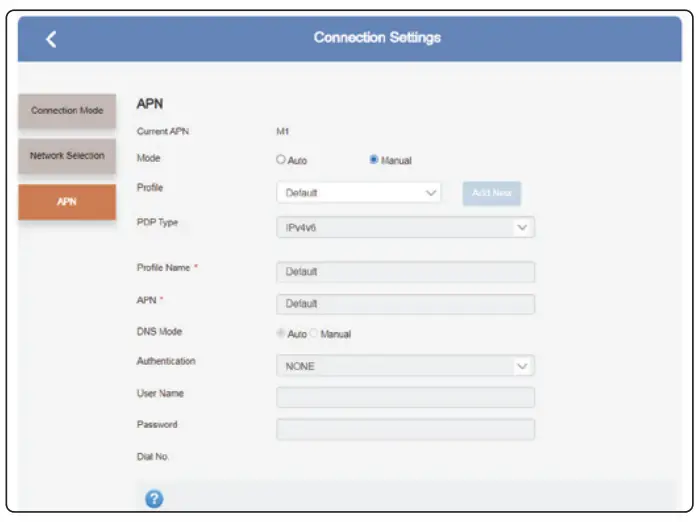This screenshot has height=522, width=699.
Task: Go back using the header arrow
Action: (x=51, y=39)
